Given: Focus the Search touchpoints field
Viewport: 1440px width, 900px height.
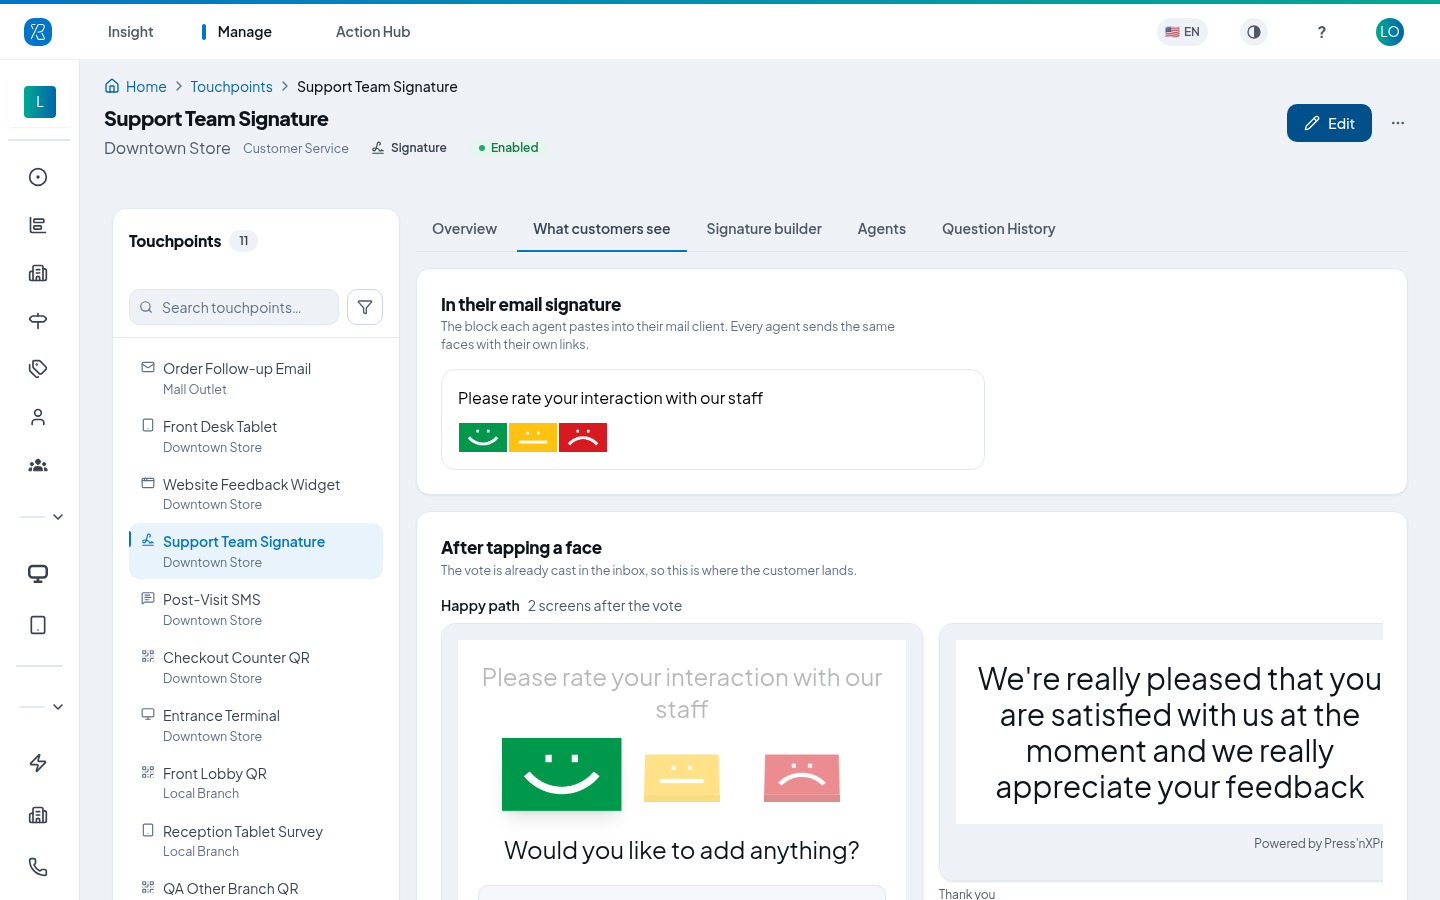Looking at the screenshot, I should [234, 307].
